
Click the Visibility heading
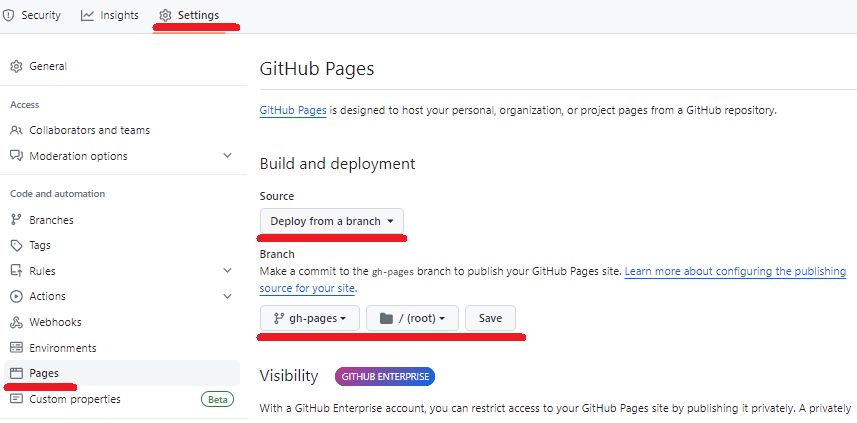(289, 376)
